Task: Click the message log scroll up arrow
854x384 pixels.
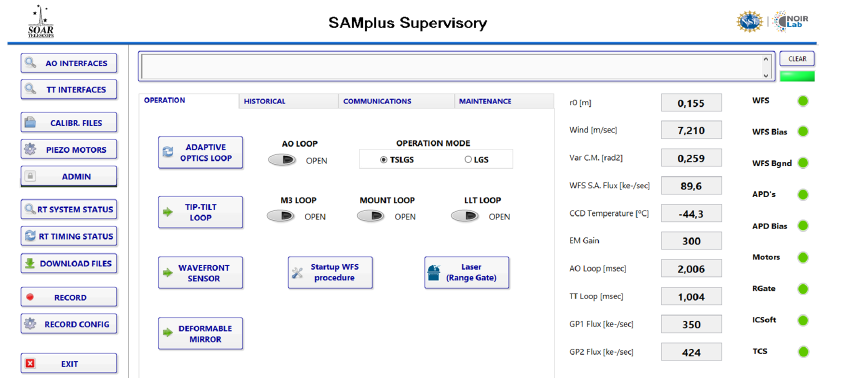Action: 766,59
